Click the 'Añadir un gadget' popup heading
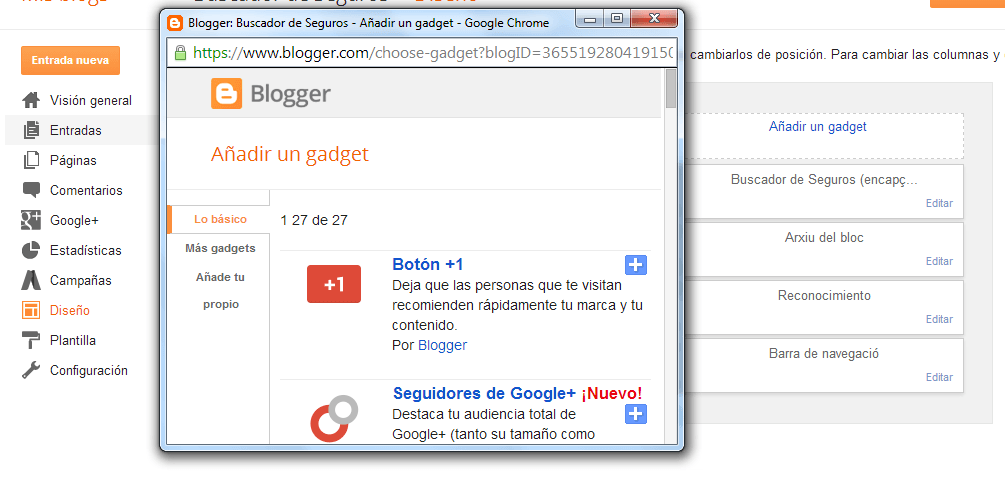 click(x=290, y=154)
